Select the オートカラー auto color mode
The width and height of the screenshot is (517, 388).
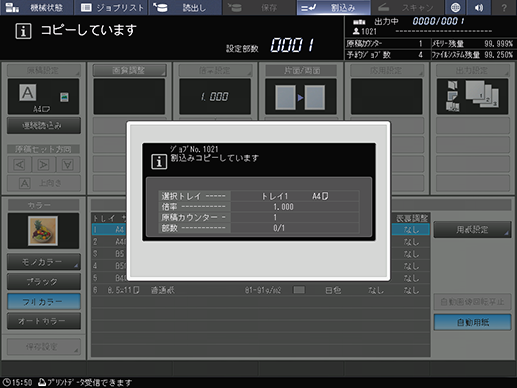click(x=44, y=321)
